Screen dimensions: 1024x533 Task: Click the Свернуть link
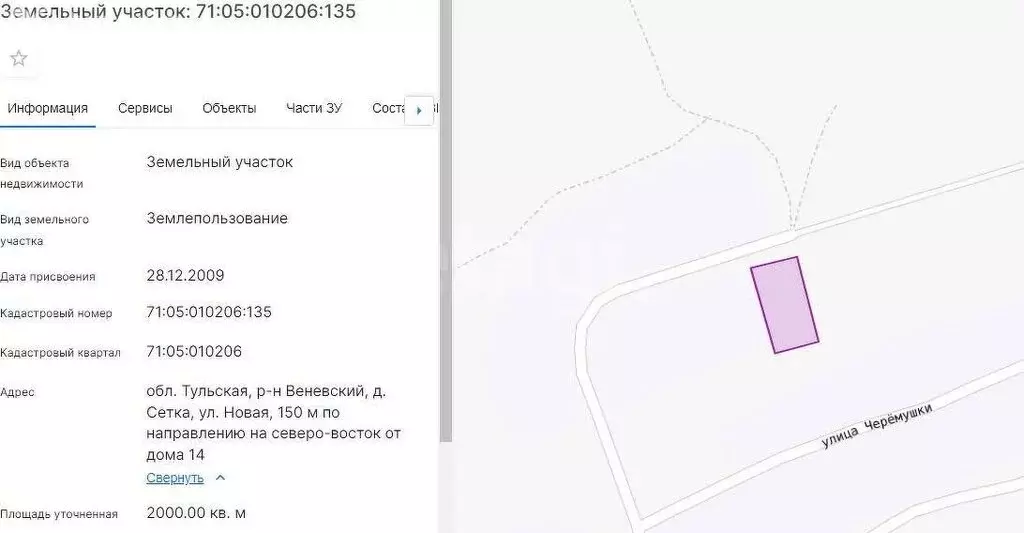pyautogui.click(x=175, y=478)
